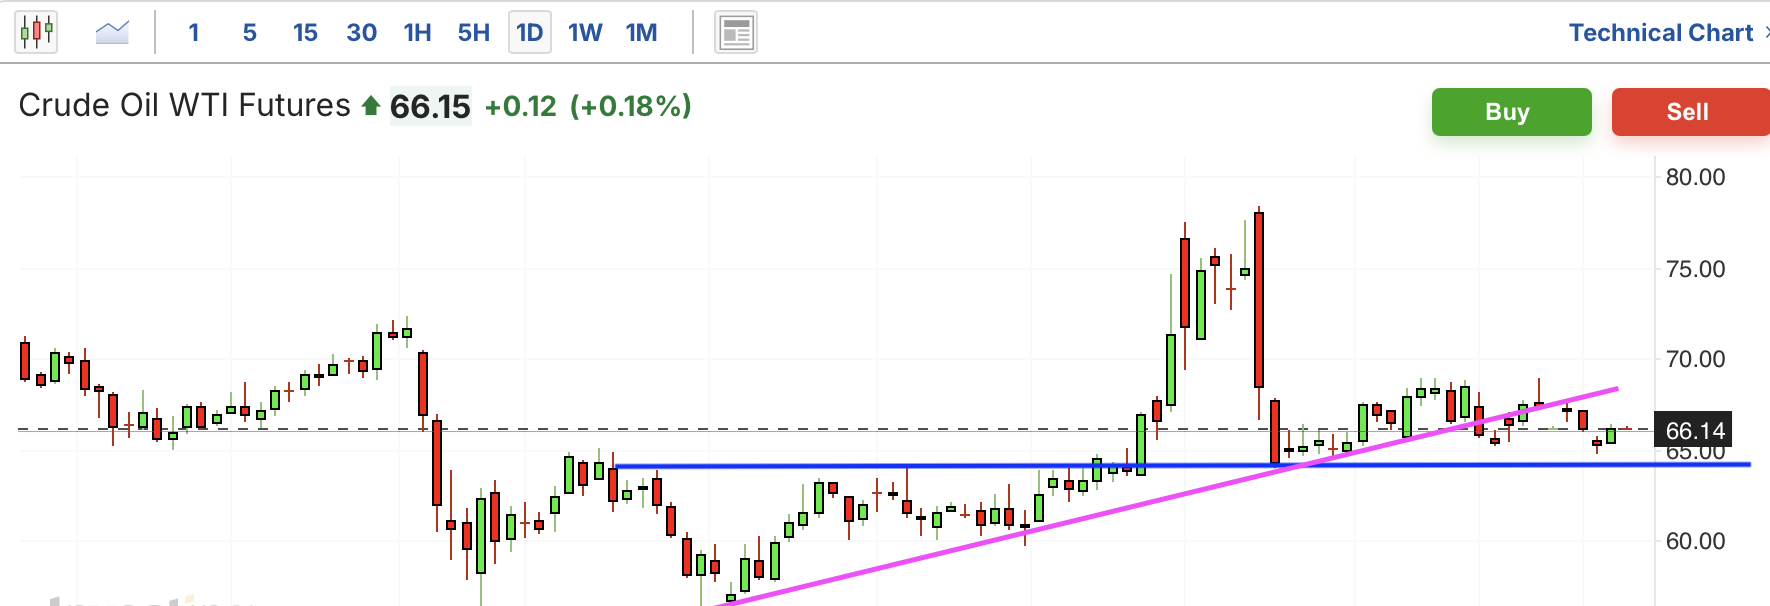Click the 75.00 price axis label
Viewport: 1770px width, 606px height.
tap(1695, 269)
